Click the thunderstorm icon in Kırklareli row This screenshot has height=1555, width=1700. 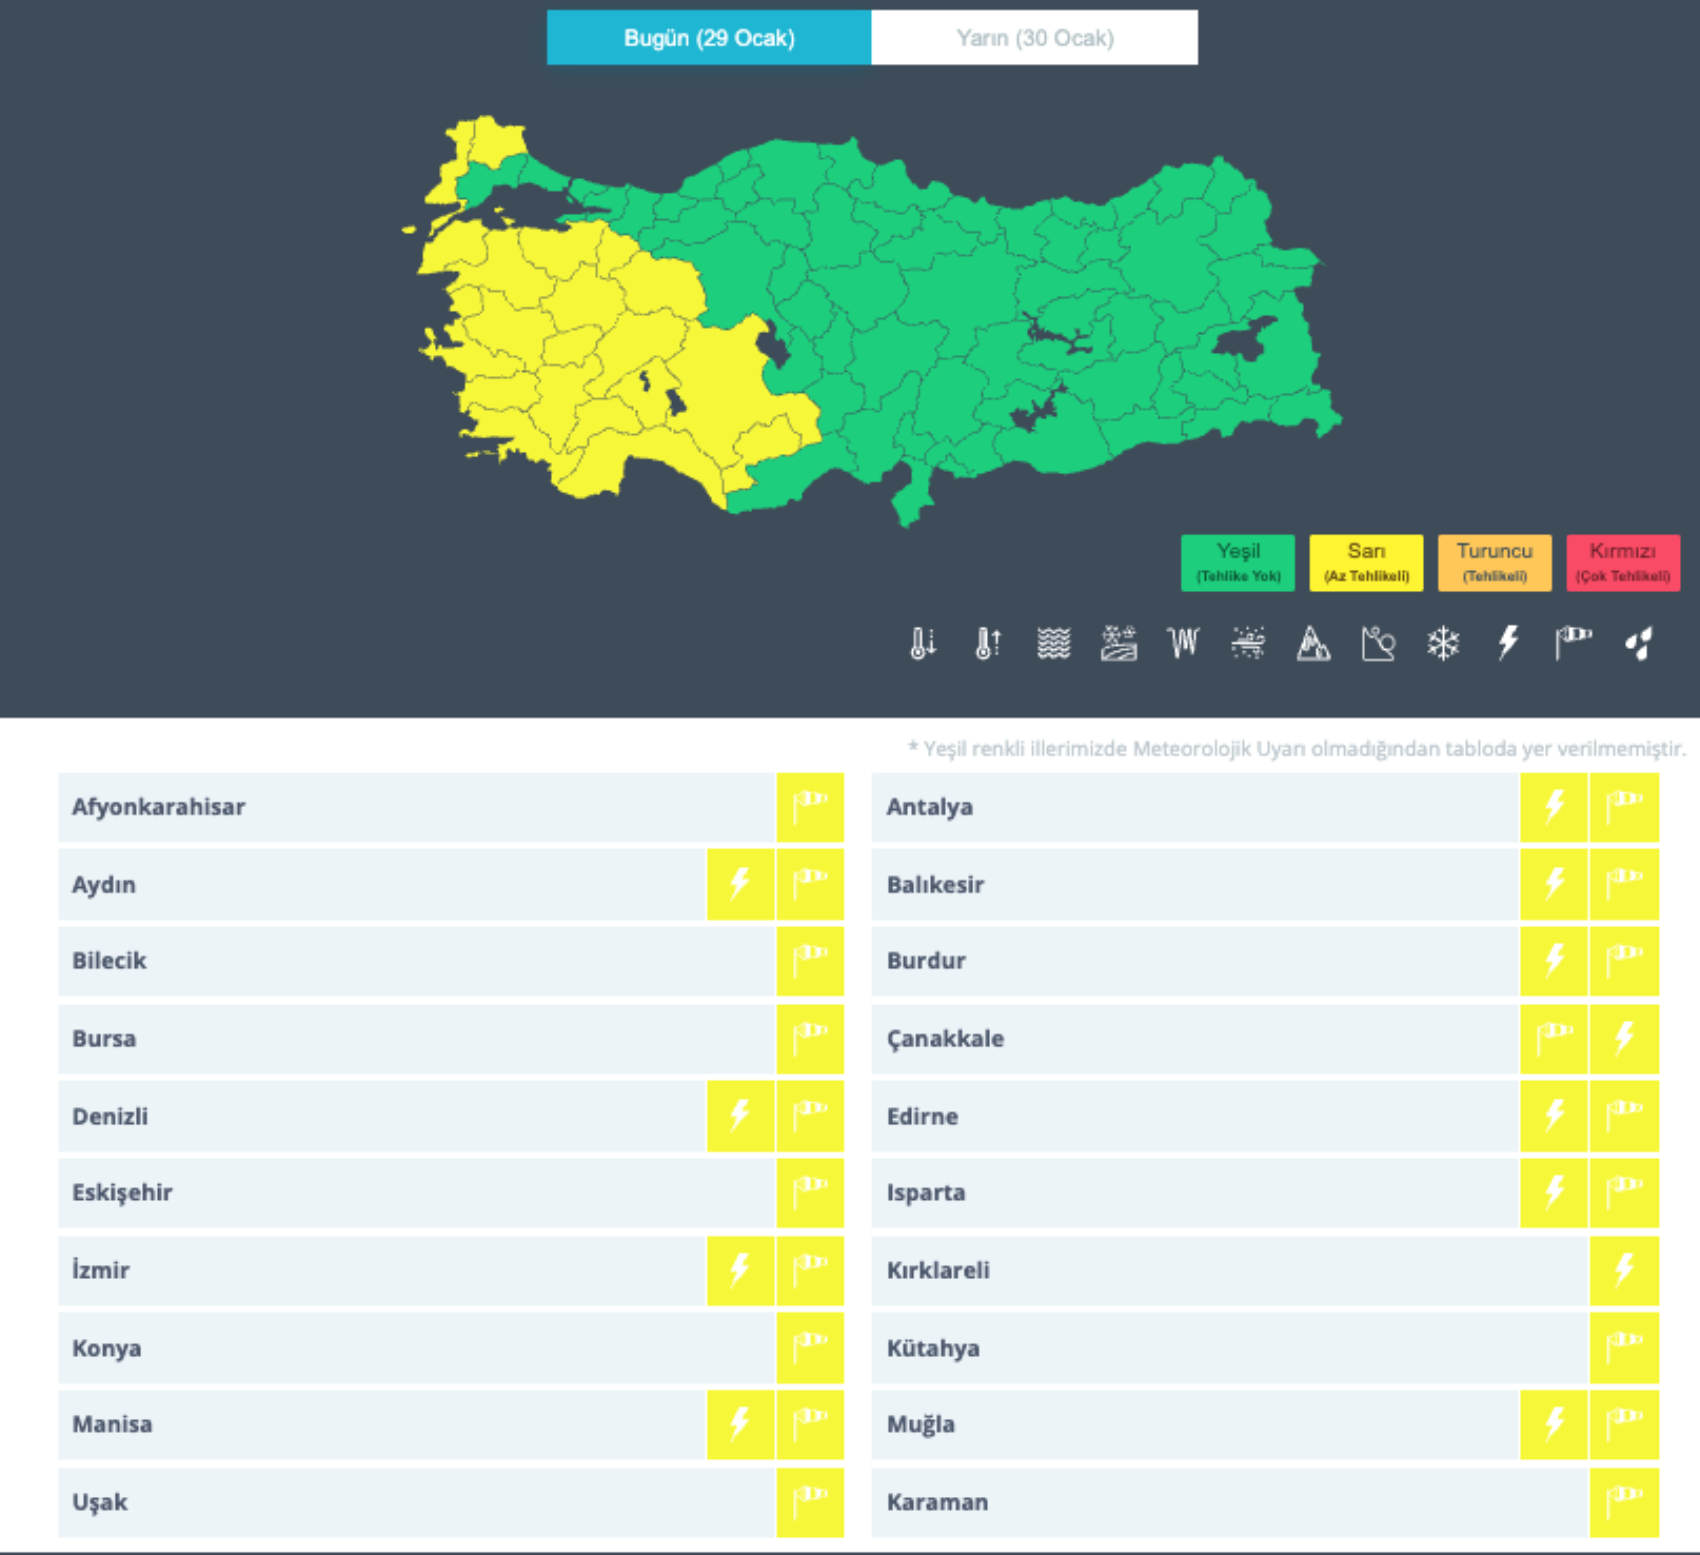1624,1270
